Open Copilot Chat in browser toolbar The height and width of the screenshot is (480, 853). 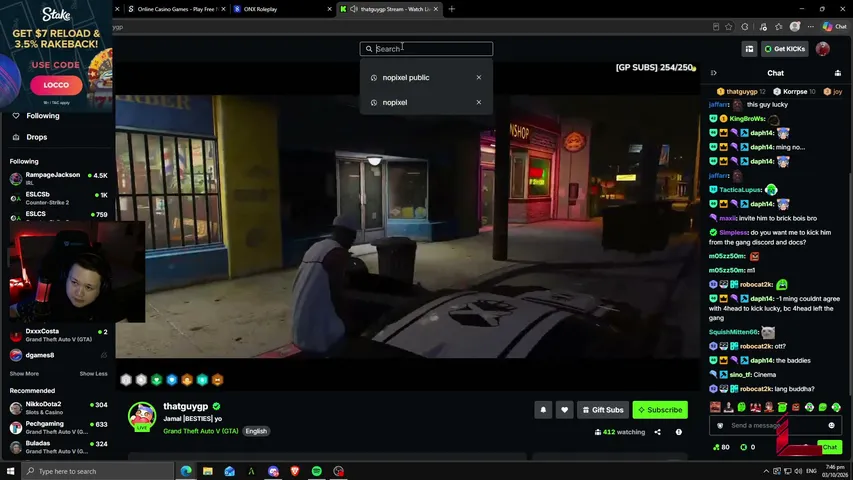click(x=835, y=27)
